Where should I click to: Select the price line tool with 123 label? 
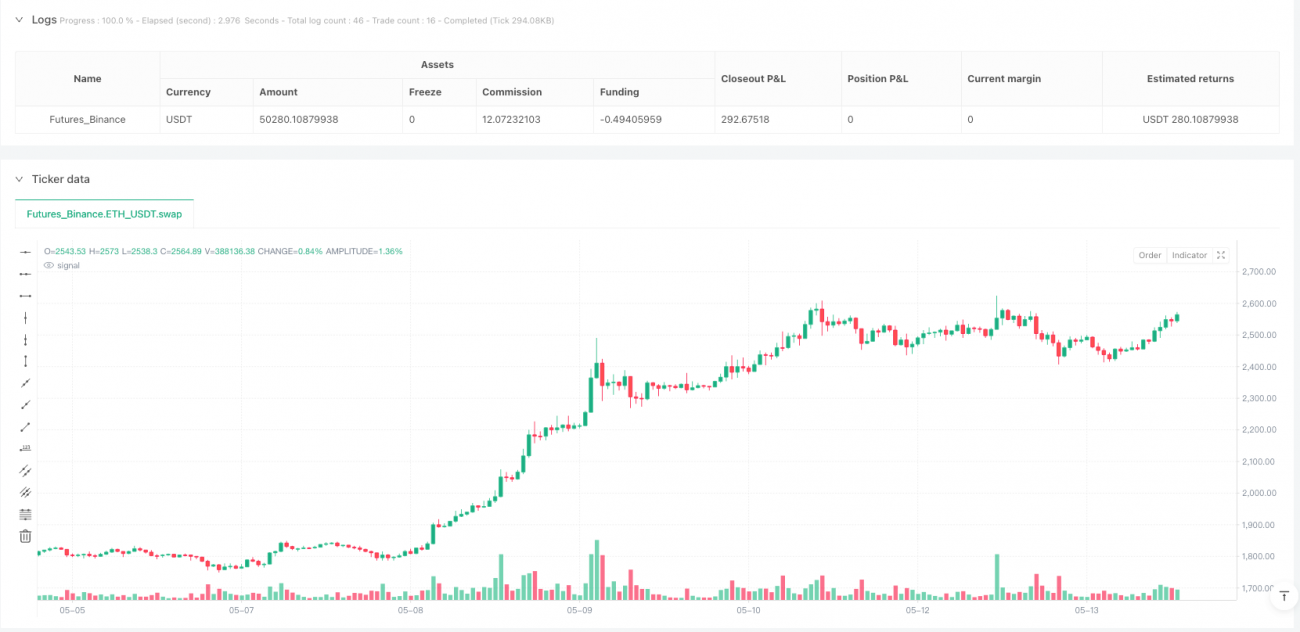(26, 448)
